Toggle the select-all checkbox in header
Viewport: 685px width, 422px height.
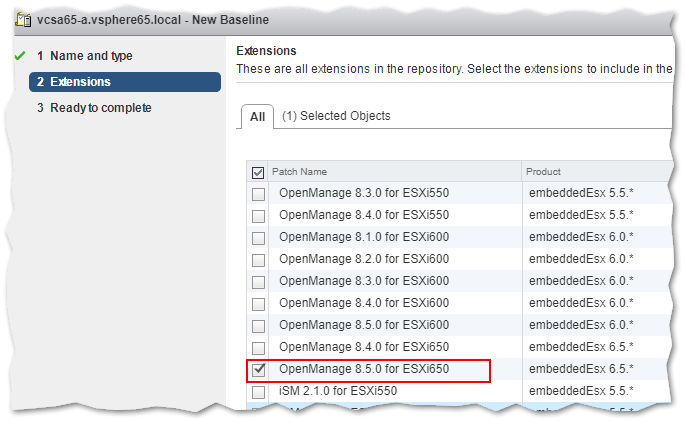258,173
